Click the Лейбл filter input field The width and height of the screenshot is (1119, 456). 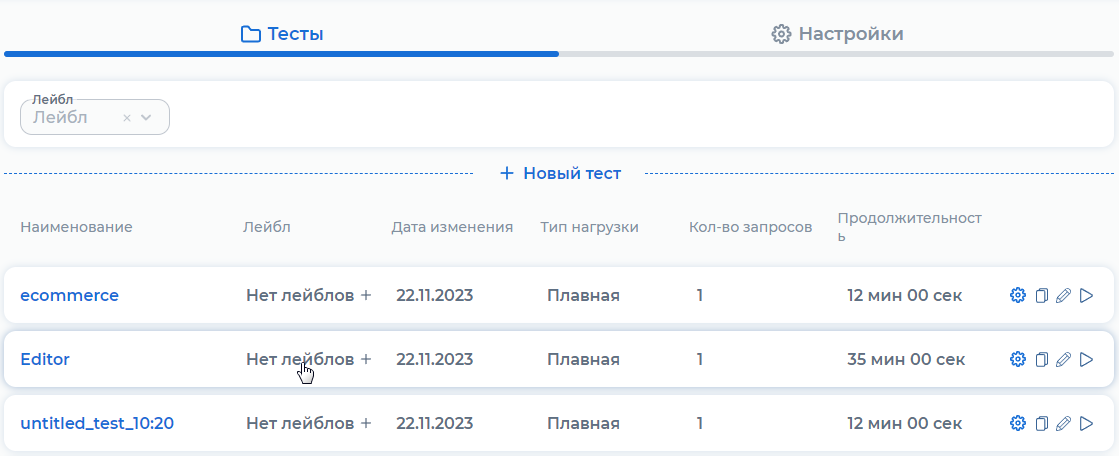click(x=95, y=117)
